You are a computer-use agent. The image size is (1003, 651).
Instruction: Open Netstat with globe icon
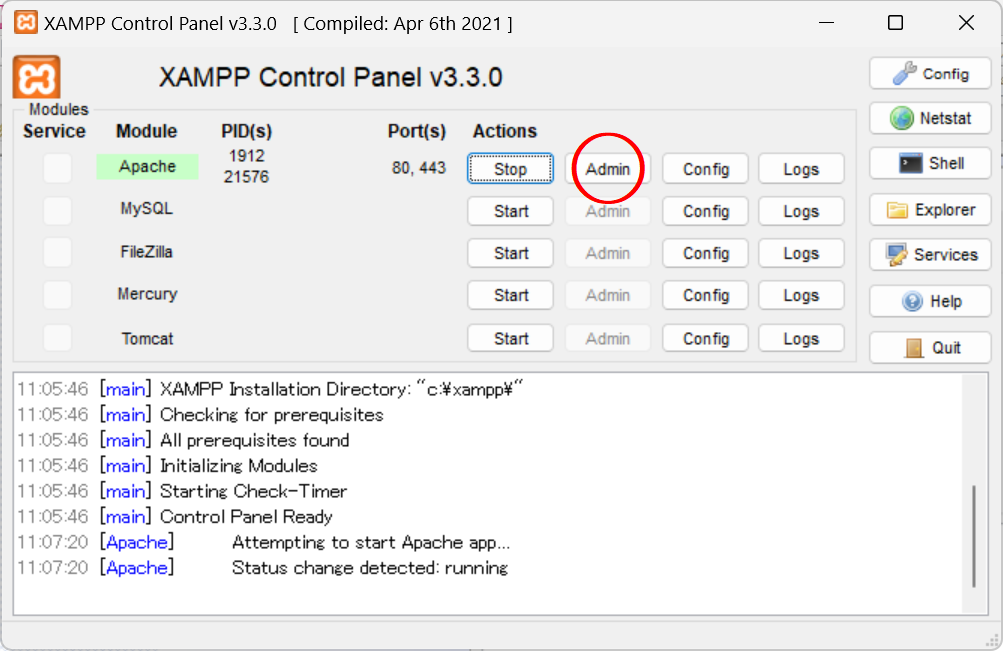point(930,118)
